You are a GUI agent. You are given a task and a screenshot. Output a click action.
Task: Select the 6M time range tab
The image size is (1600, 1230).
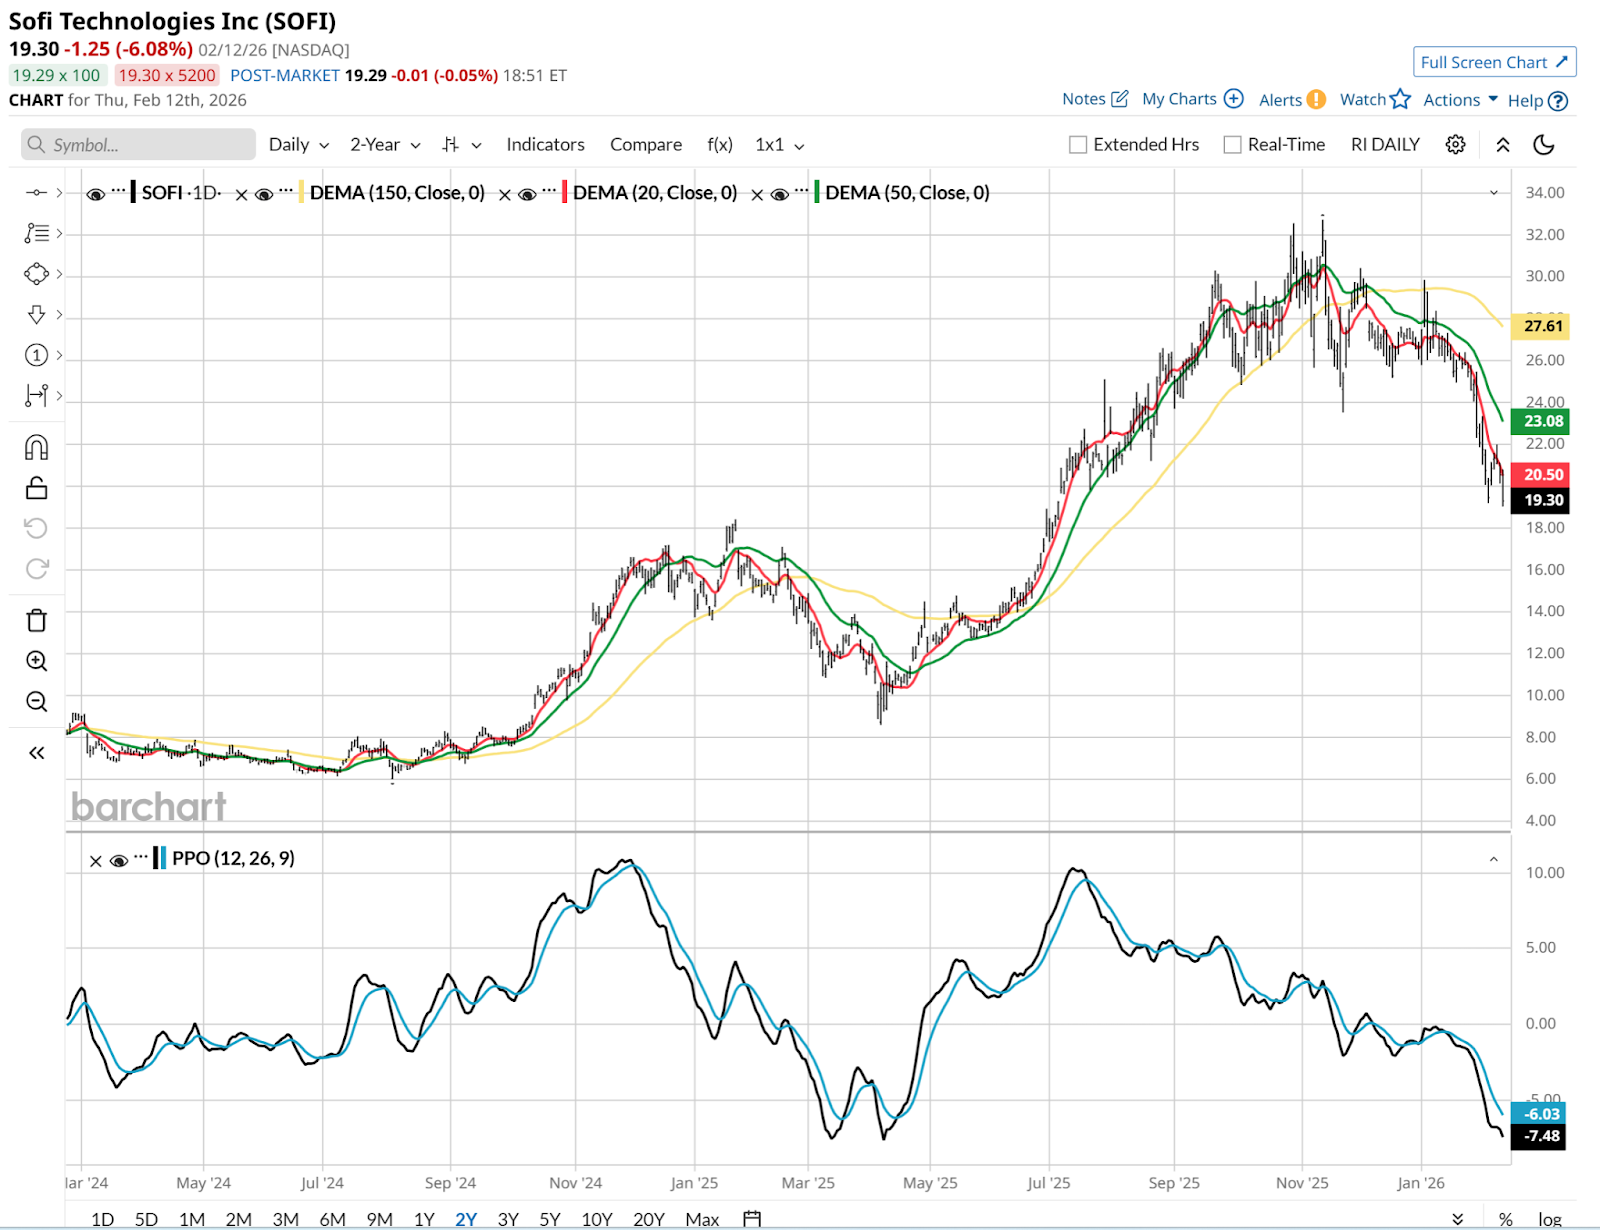[332, 1219]
